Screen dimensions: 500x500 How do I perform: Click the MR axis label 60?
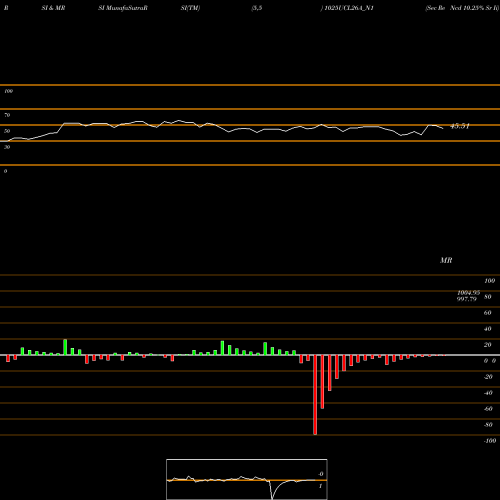(x=488, y=313)
